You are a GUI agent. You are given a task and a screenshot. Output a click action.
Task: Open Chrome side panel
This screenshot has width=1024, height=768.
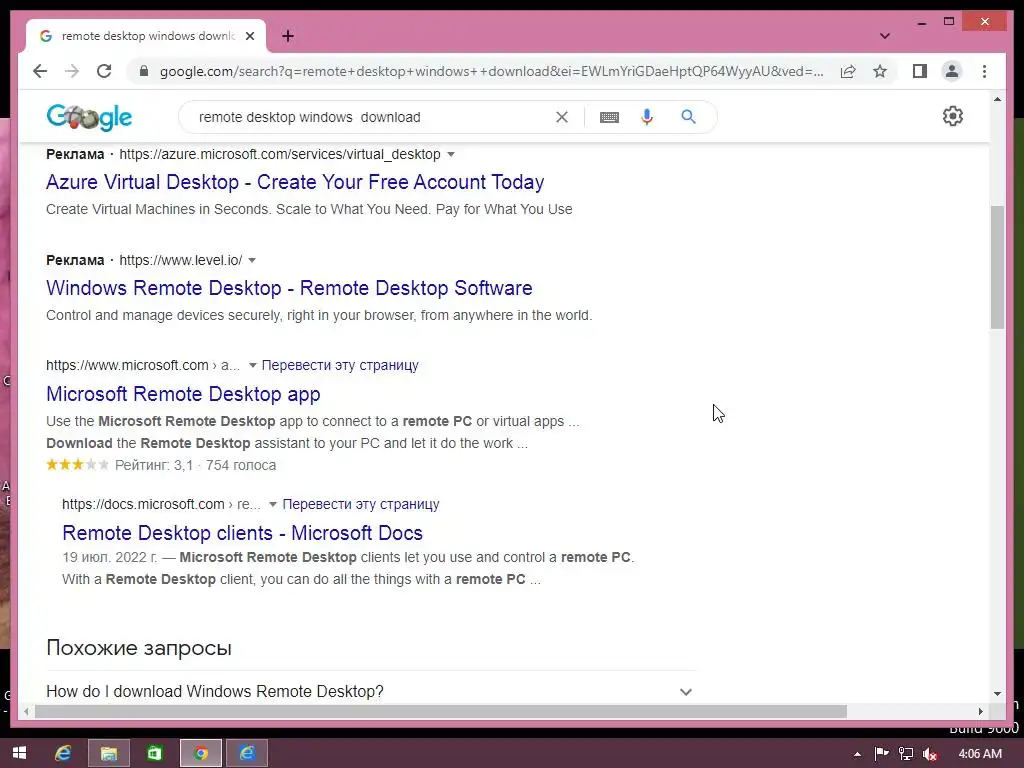point(920,71)
